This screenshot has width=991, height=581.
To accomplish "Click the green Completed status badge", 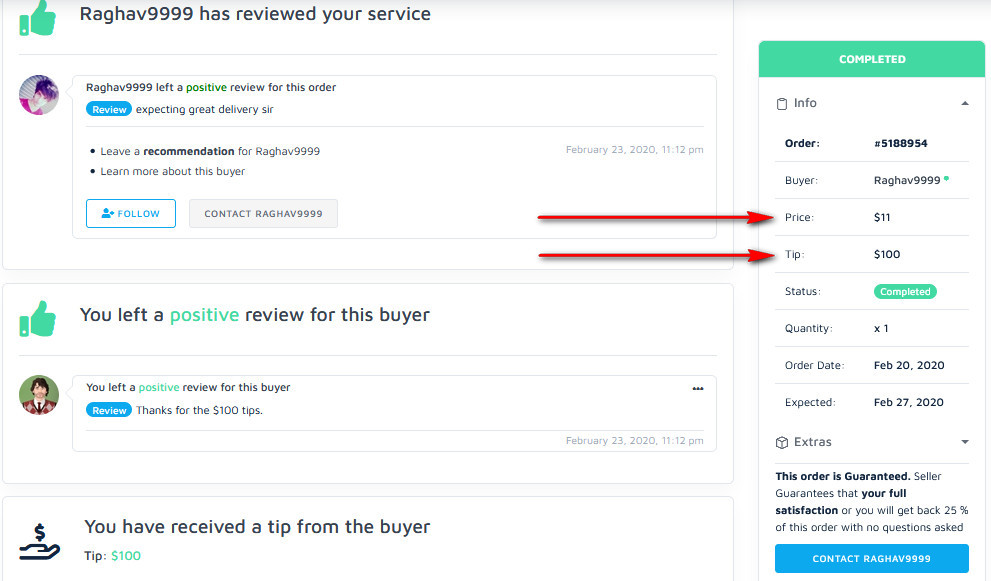I will (905, 292).
